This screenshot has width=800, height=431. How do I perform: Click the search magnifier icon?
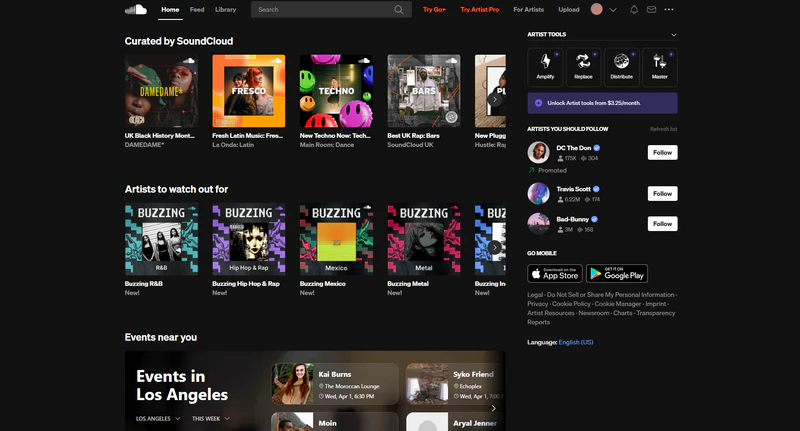pos(398,10)
